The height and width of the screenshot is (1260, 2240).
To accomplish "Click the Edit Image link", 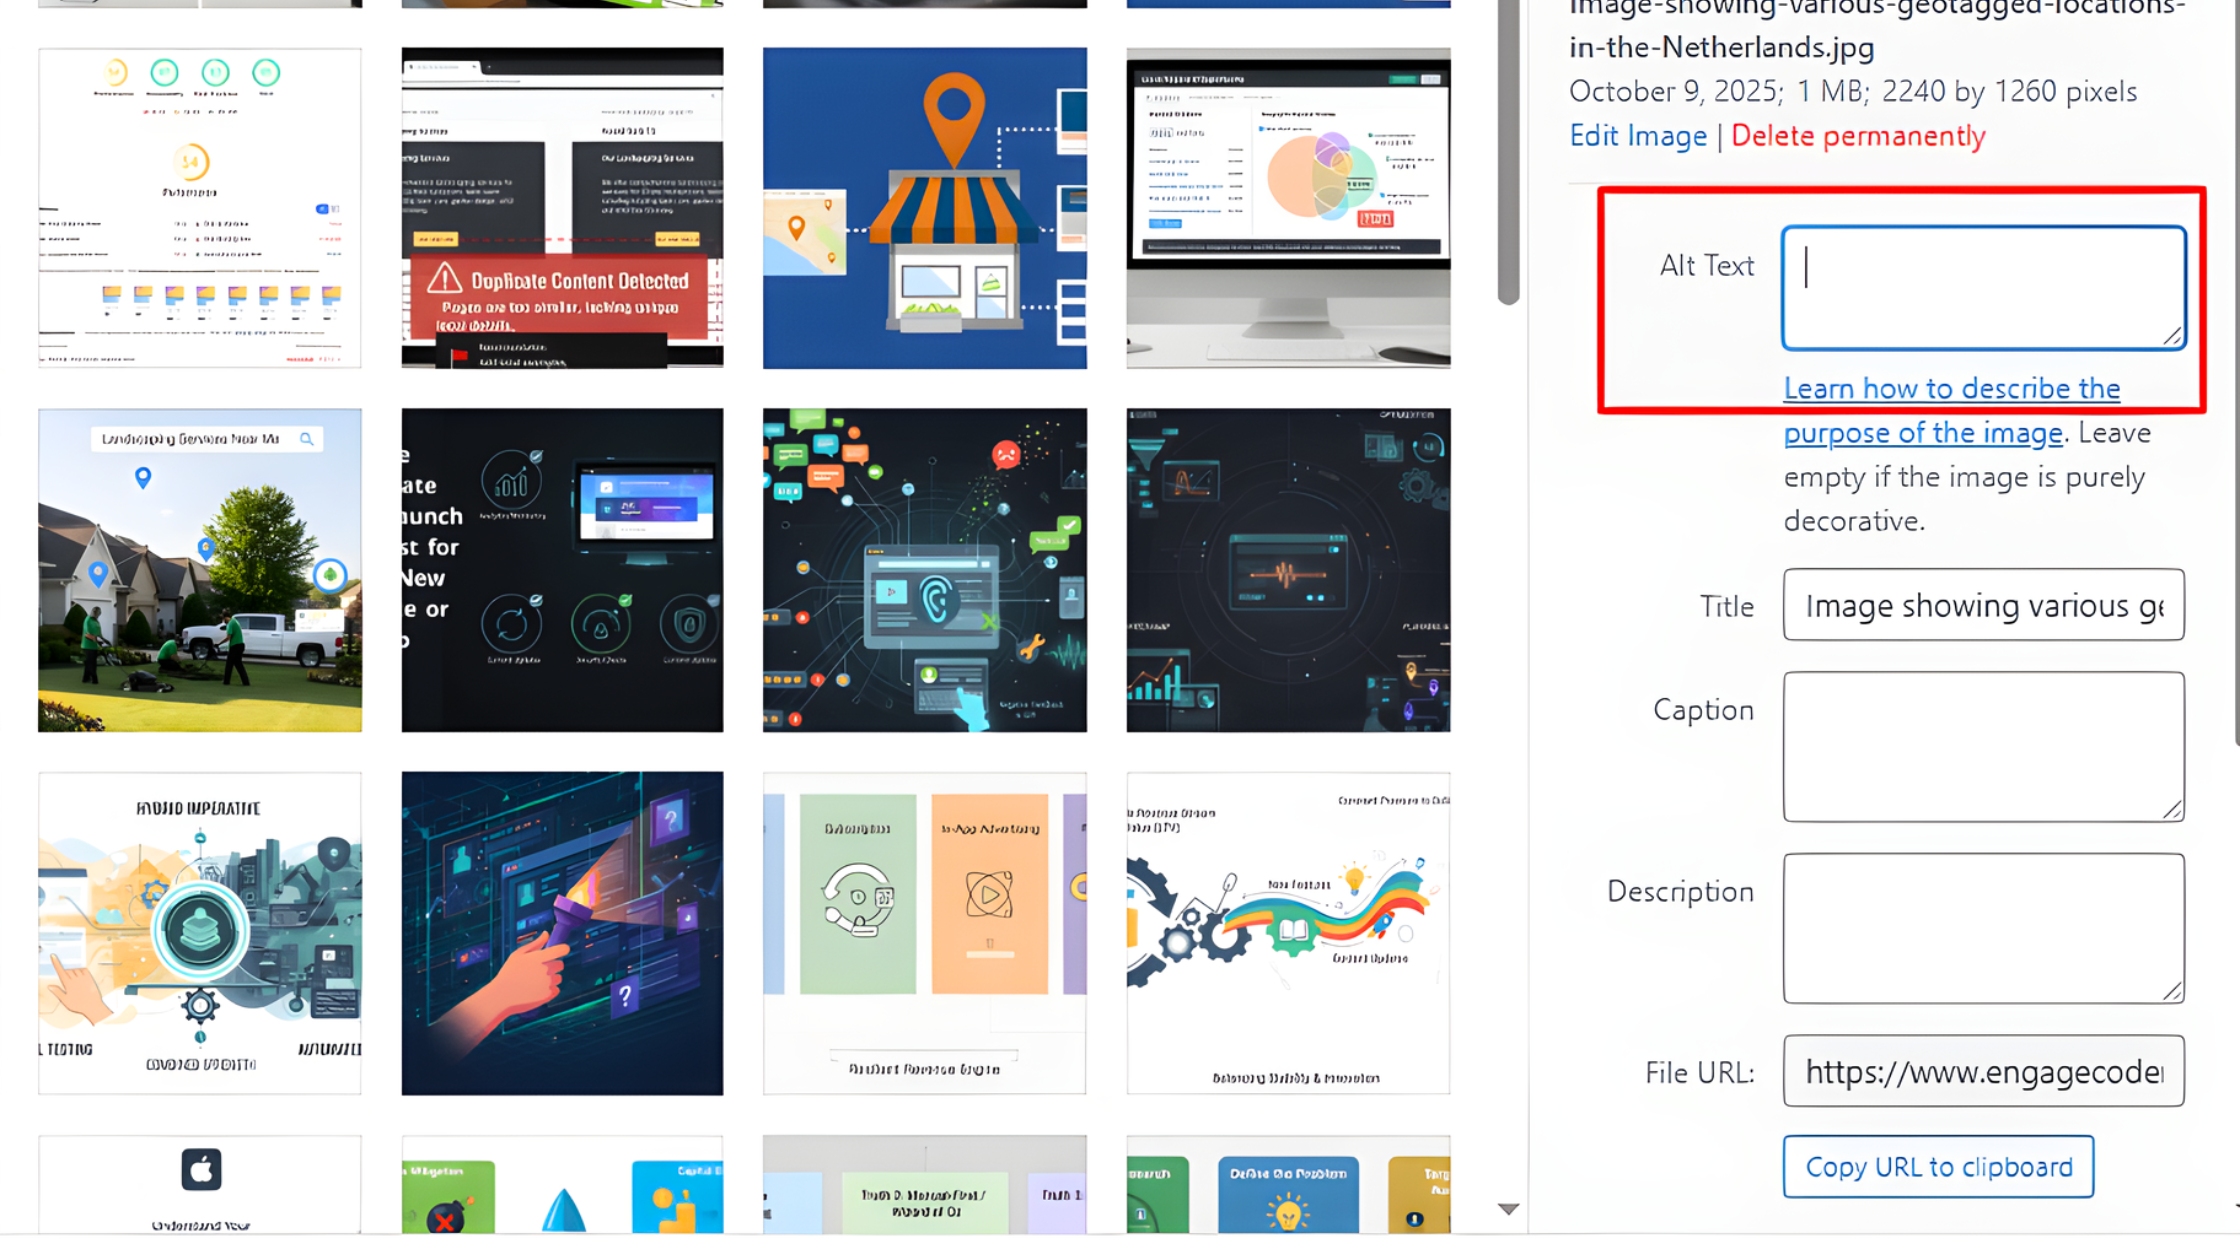I will pos(1637,136).
